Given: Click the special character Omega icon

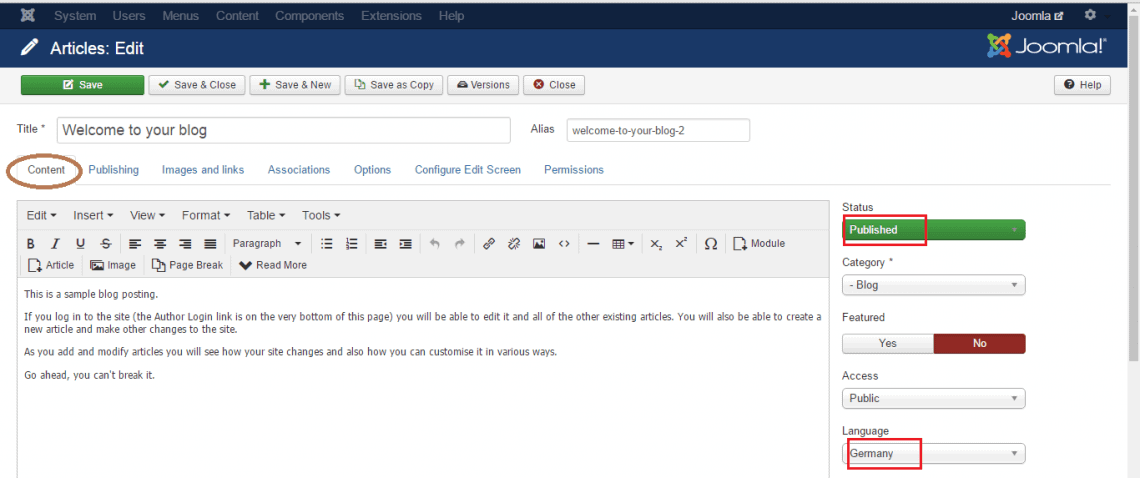Looking at the screenshot, I should tap(710, 244).
